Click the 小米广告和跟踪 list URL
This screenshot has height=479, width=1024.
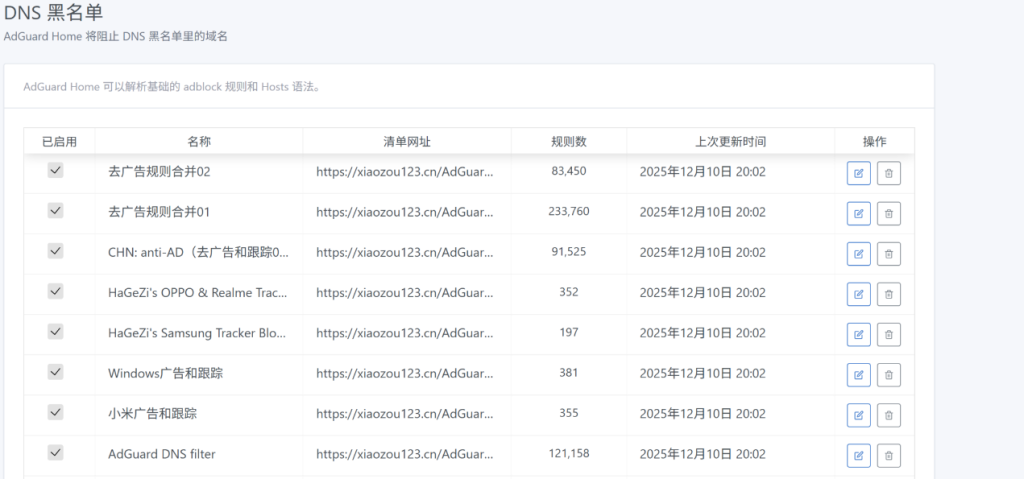[404, 413]
